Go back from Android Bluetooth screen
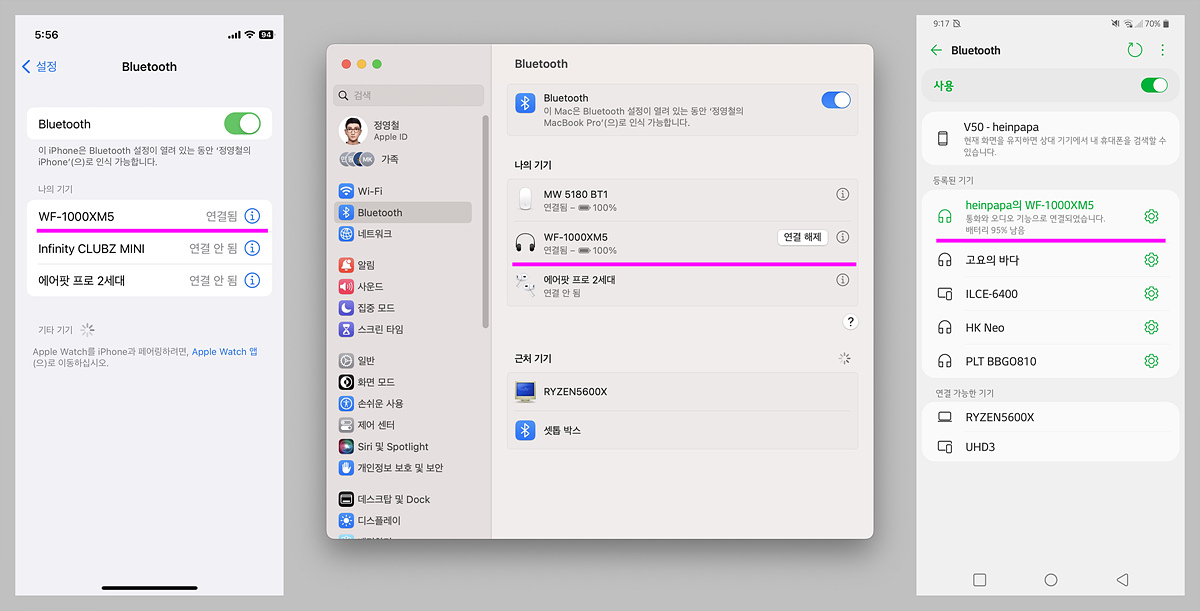The image size is (1200, 611). (x=936, y=50)
